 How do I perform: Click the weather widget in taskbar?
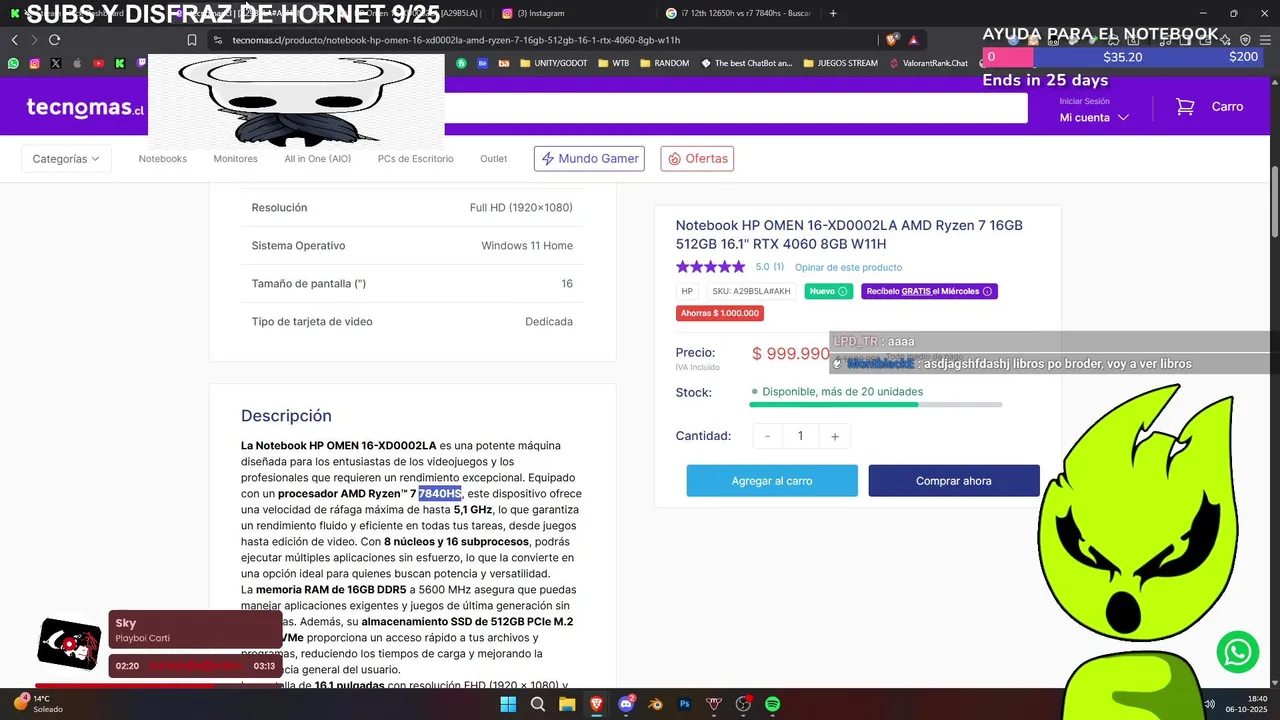click(39, 704)
